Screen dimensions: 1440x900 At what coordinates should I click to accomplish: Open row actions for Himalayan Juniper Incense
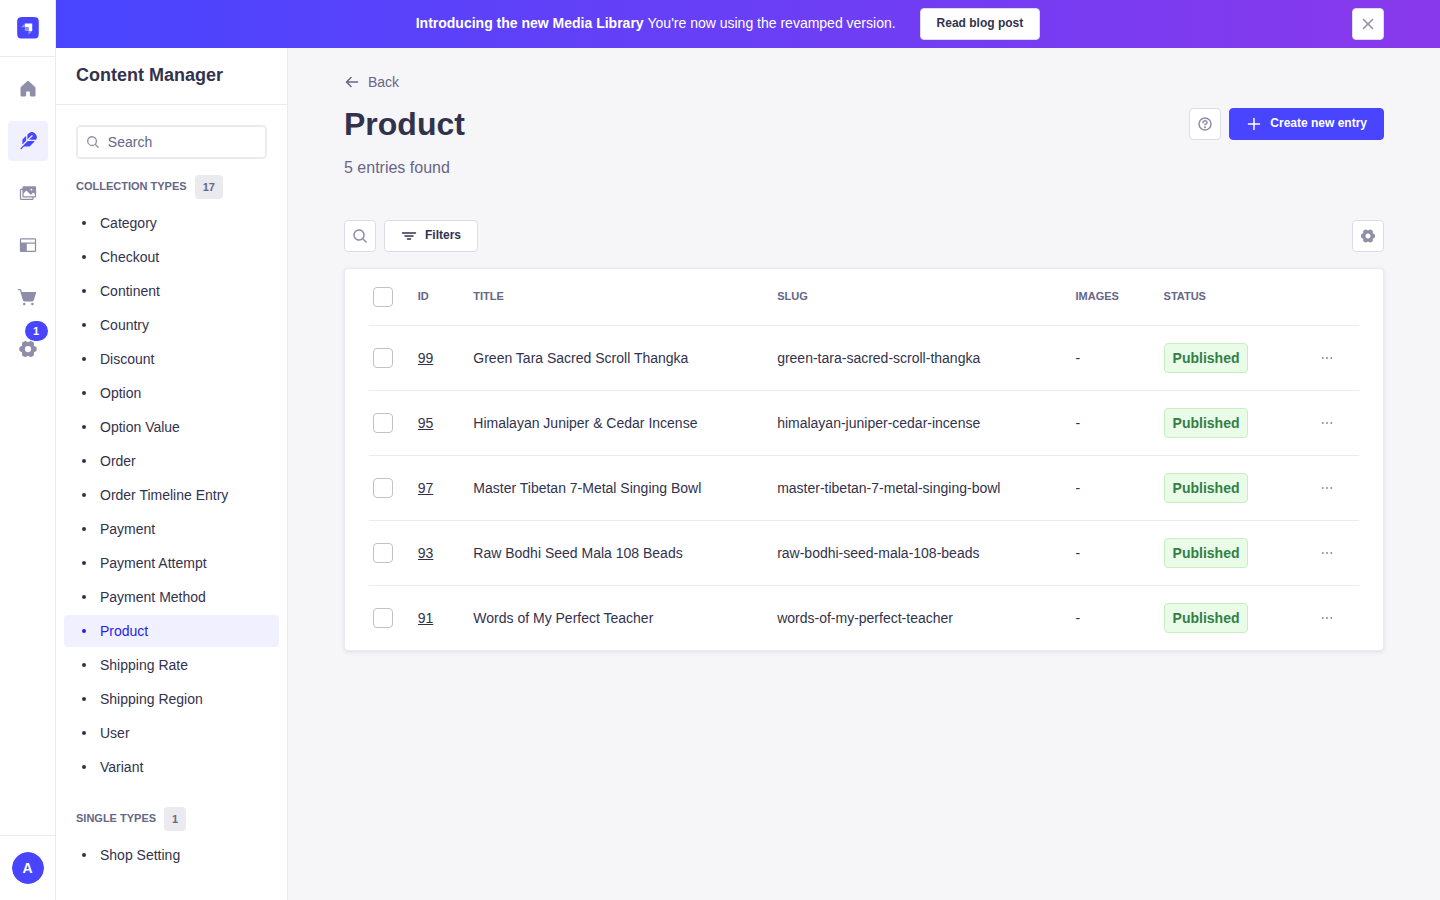click(1327, 423)
